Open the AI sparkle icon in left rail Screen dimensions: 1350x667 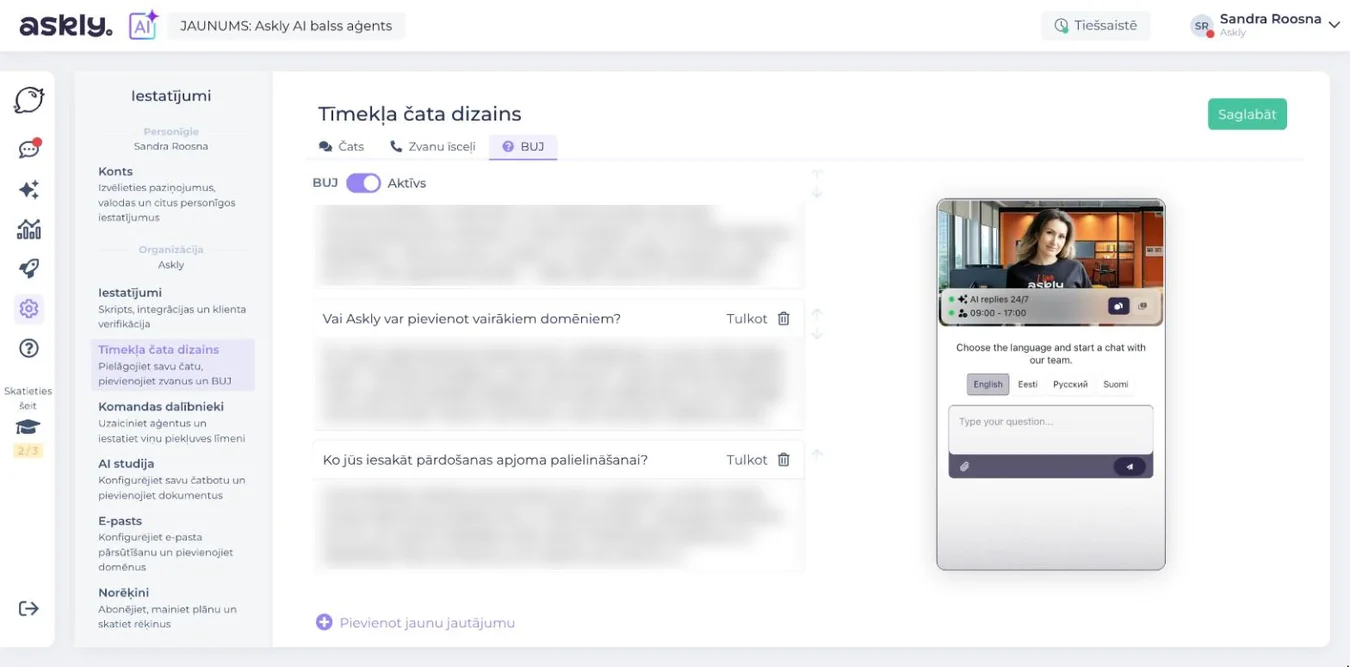click(x=29, y=189)
